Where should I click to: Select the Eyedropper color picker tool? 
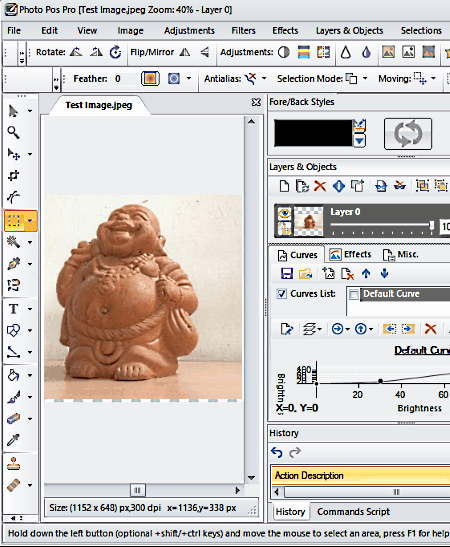[x=13, y=440]
